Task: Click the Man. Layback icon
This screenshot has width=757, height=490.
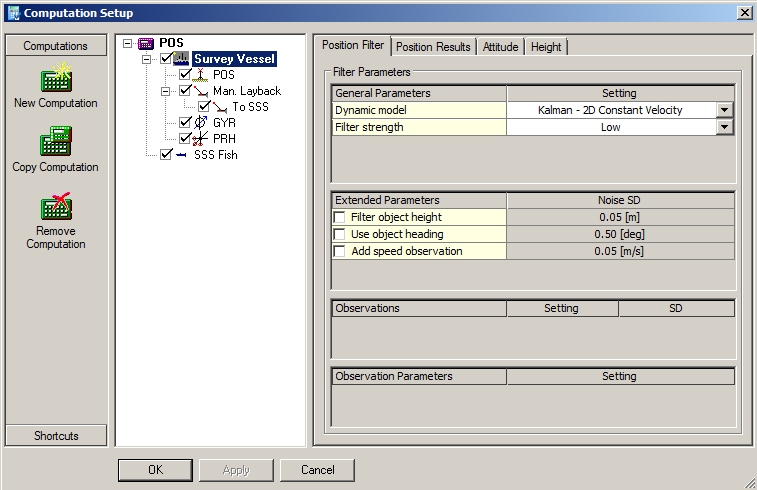Action: coord(201,91)
